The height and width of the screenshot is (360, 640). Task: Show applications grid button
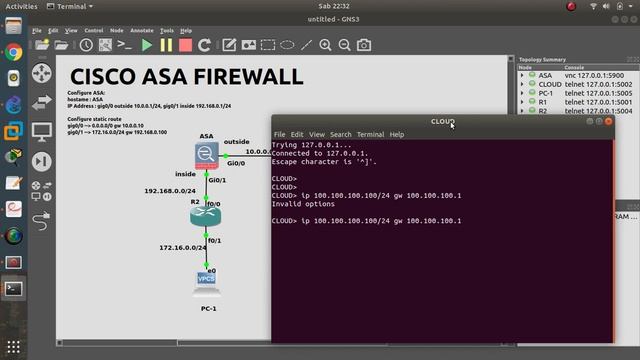coord(13,347)
